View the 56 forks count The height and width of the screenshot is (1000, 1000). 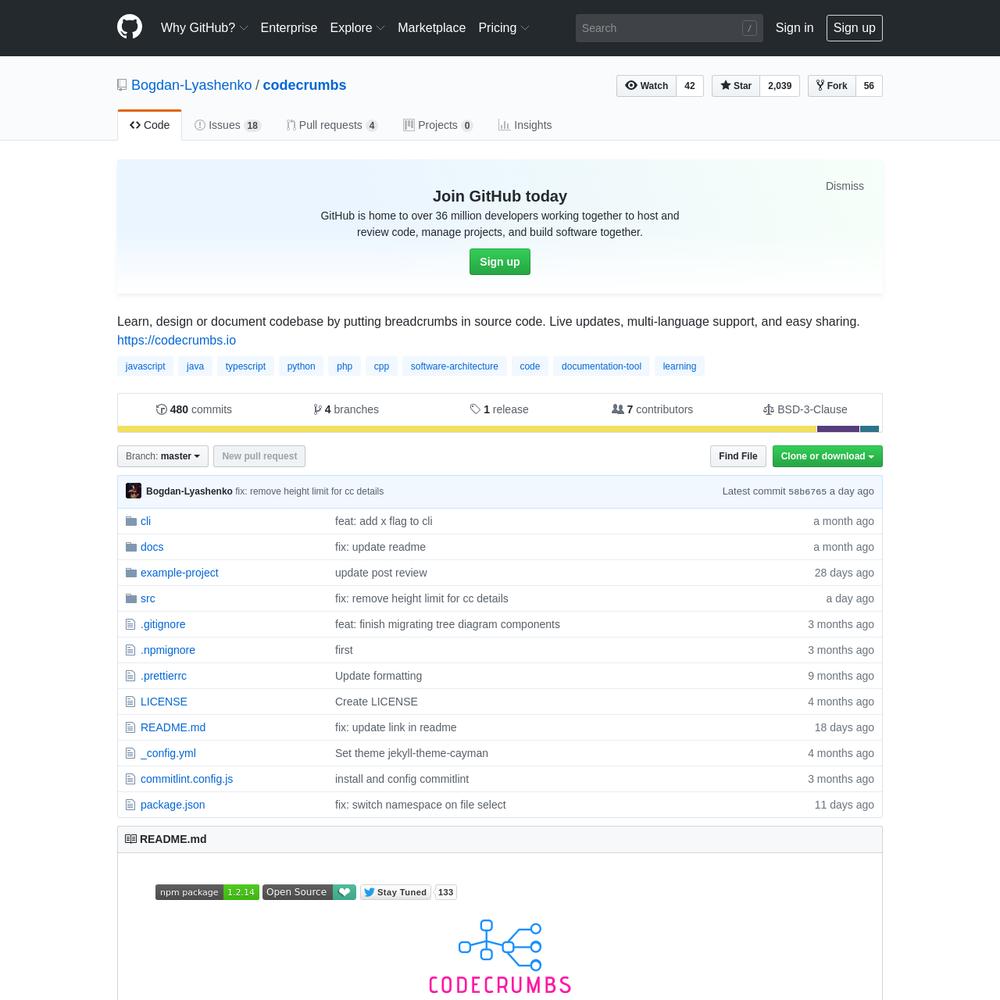(869, 85)
